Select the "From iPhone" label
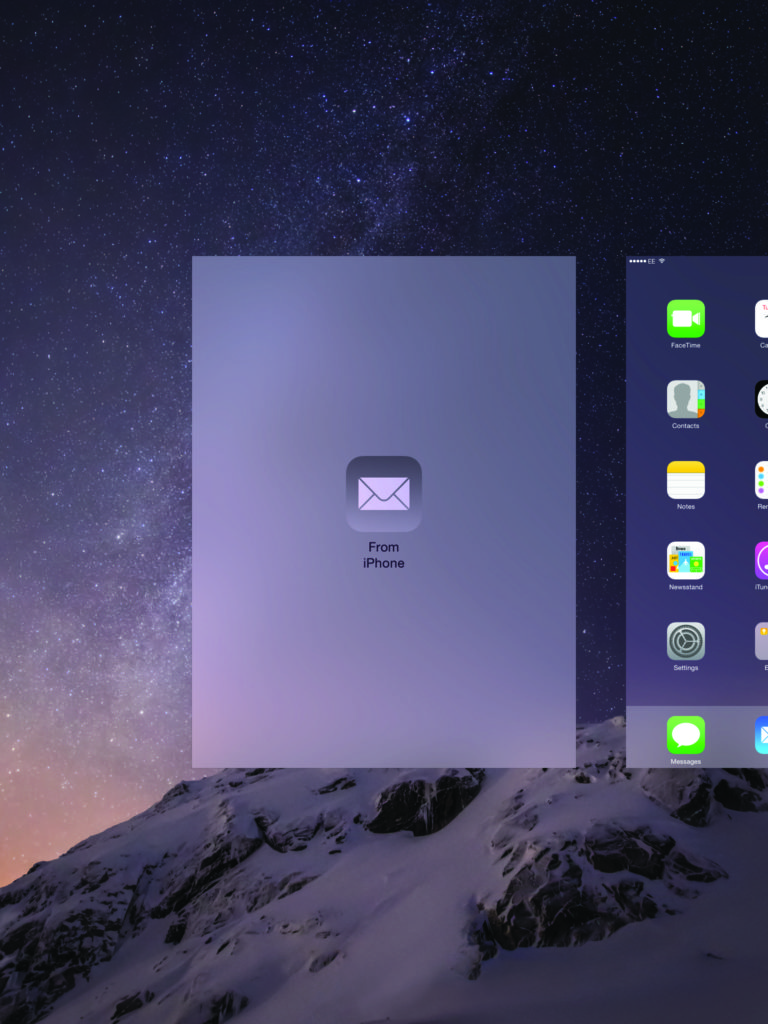 (x=383, y=555)
